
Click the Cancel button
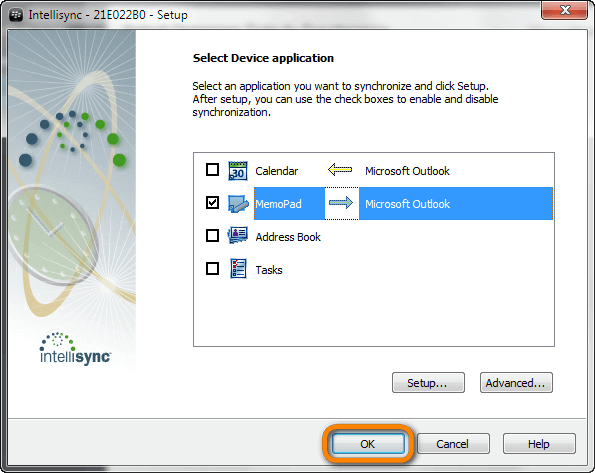coord(453,443)
